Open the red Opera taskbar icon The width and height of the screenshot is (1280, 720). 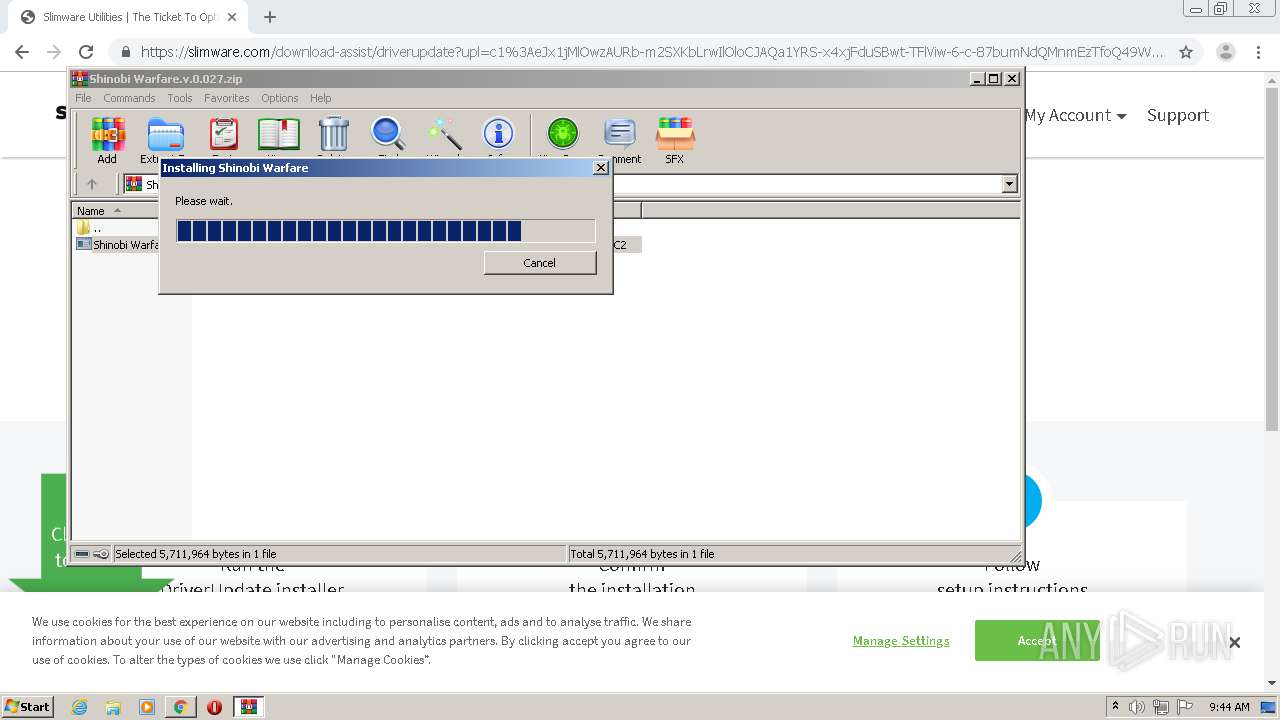click(x=214, y=707)
